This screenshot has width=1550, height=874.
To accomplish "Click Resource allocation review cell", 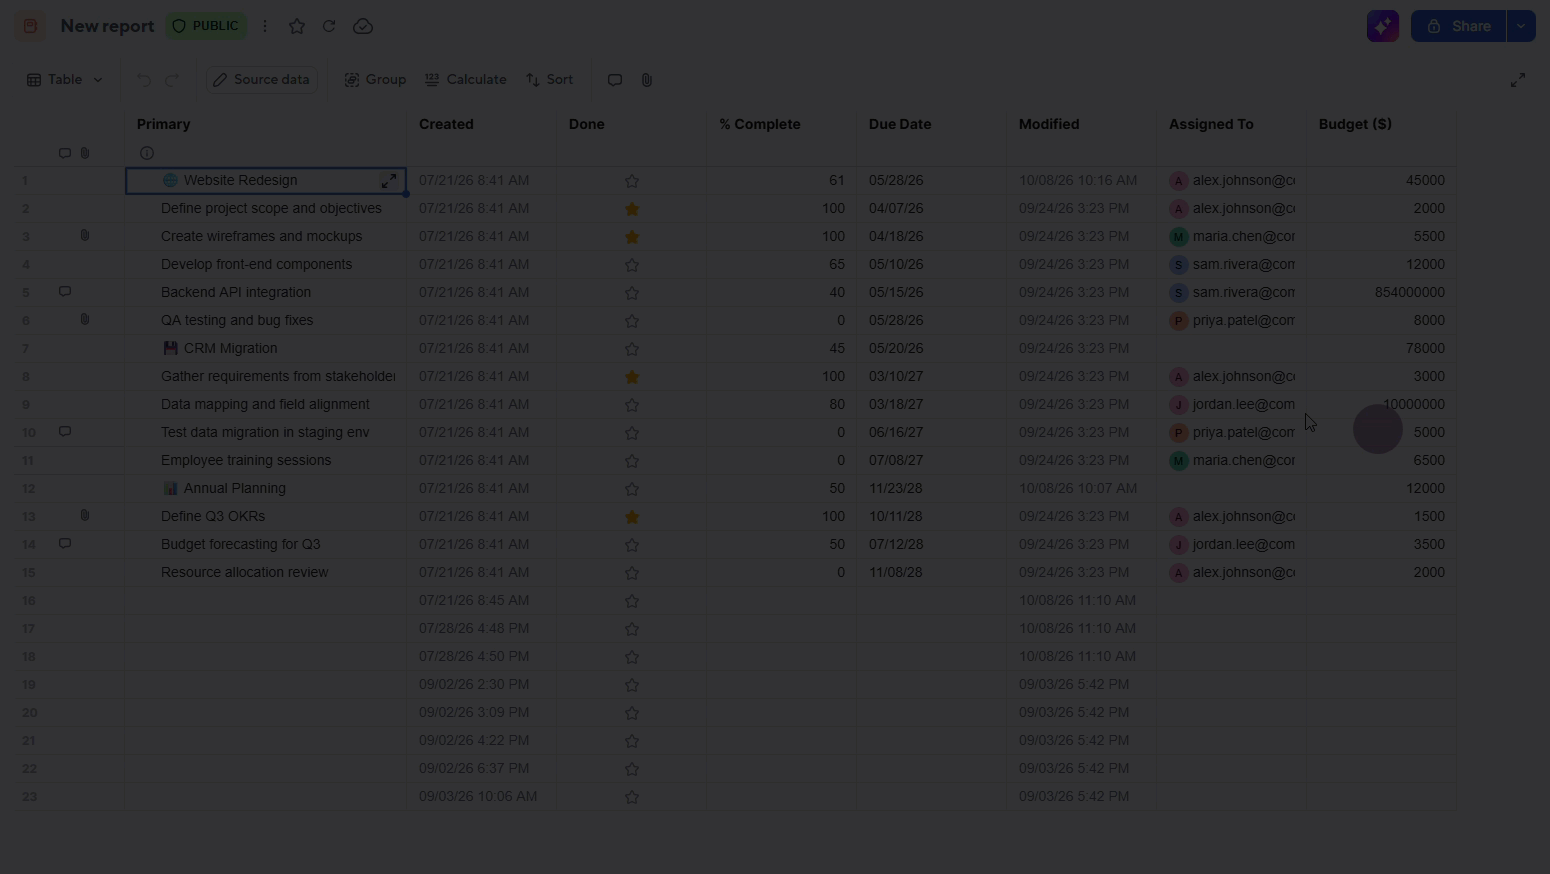I will pos(265,572).
